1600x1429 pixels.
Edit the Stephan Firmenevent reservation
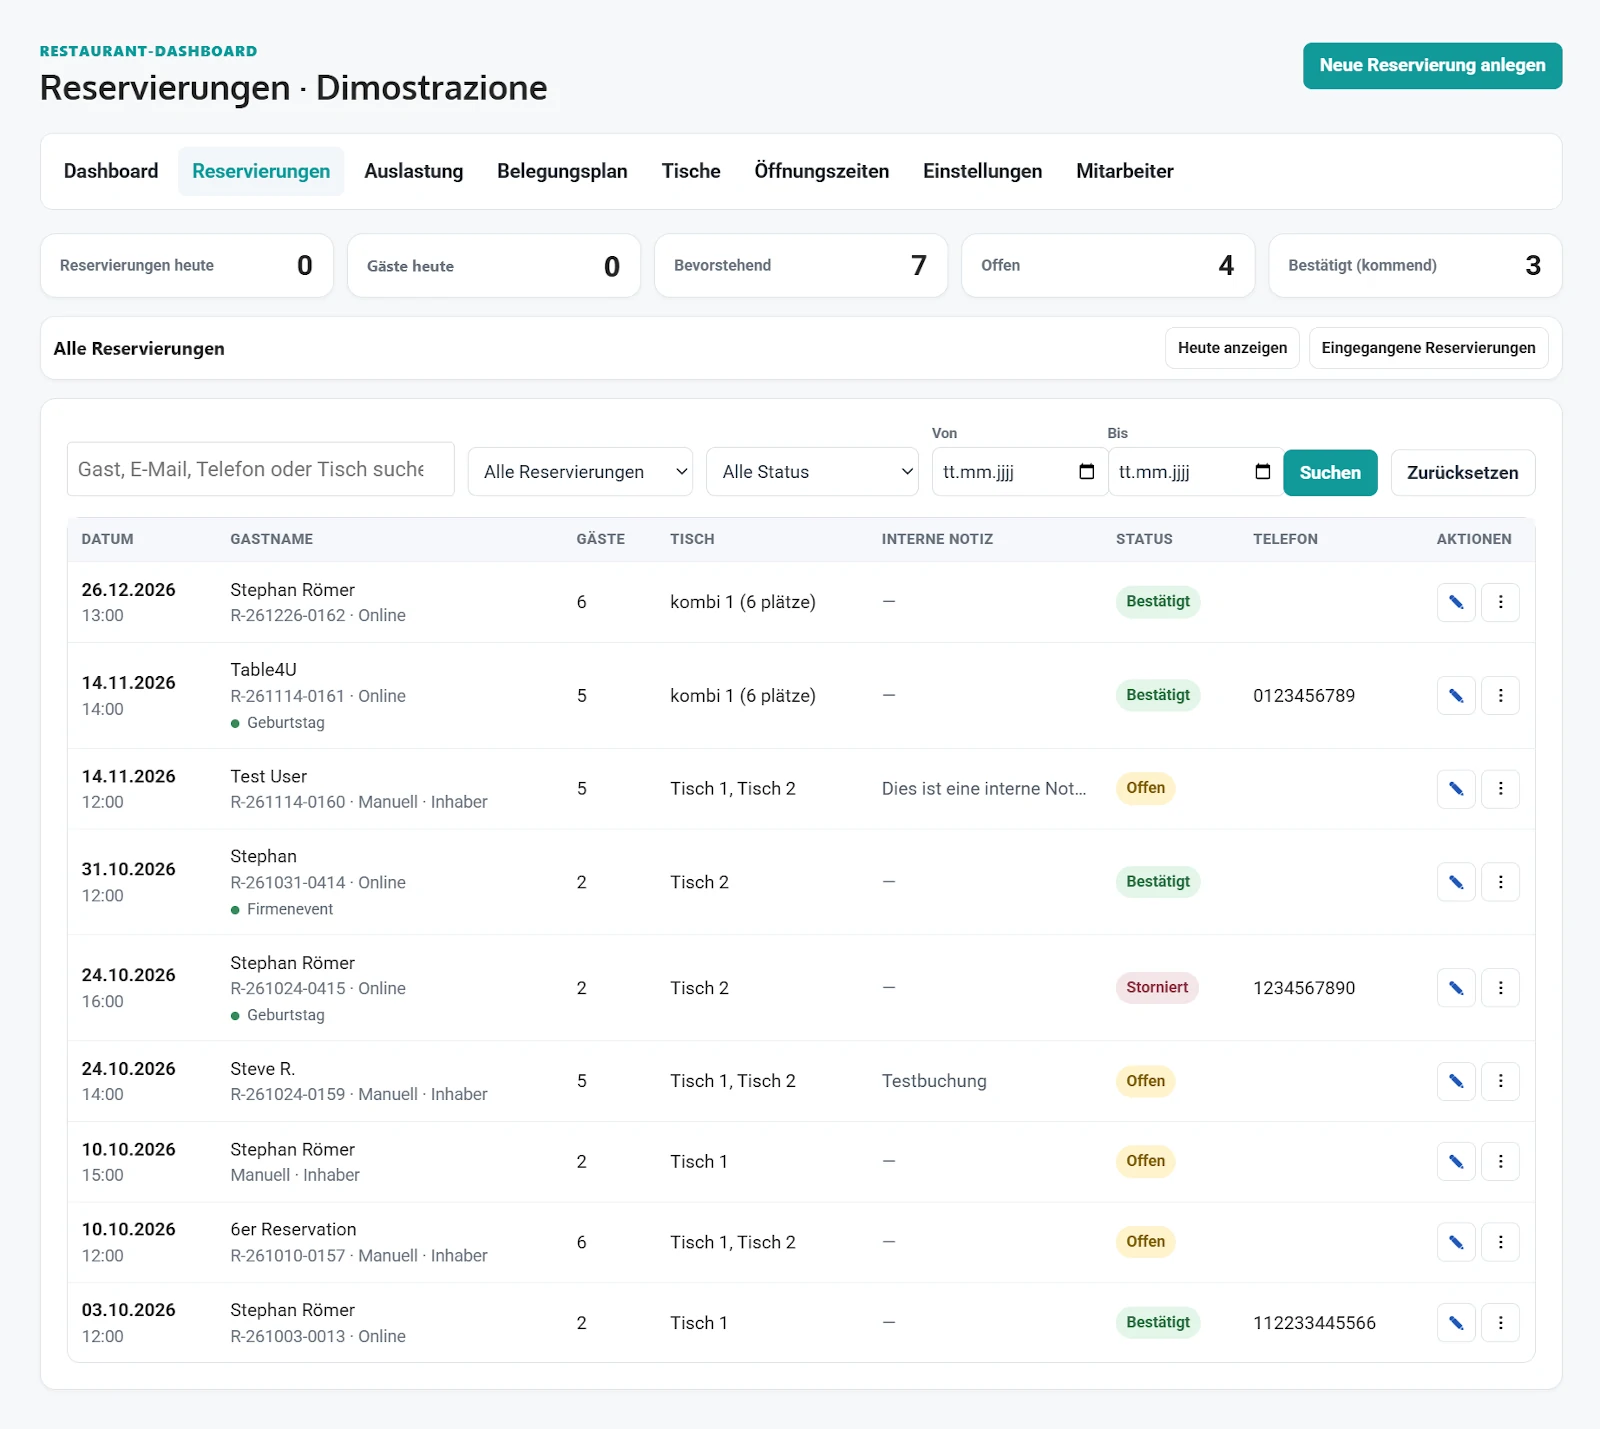point(1456,882)
